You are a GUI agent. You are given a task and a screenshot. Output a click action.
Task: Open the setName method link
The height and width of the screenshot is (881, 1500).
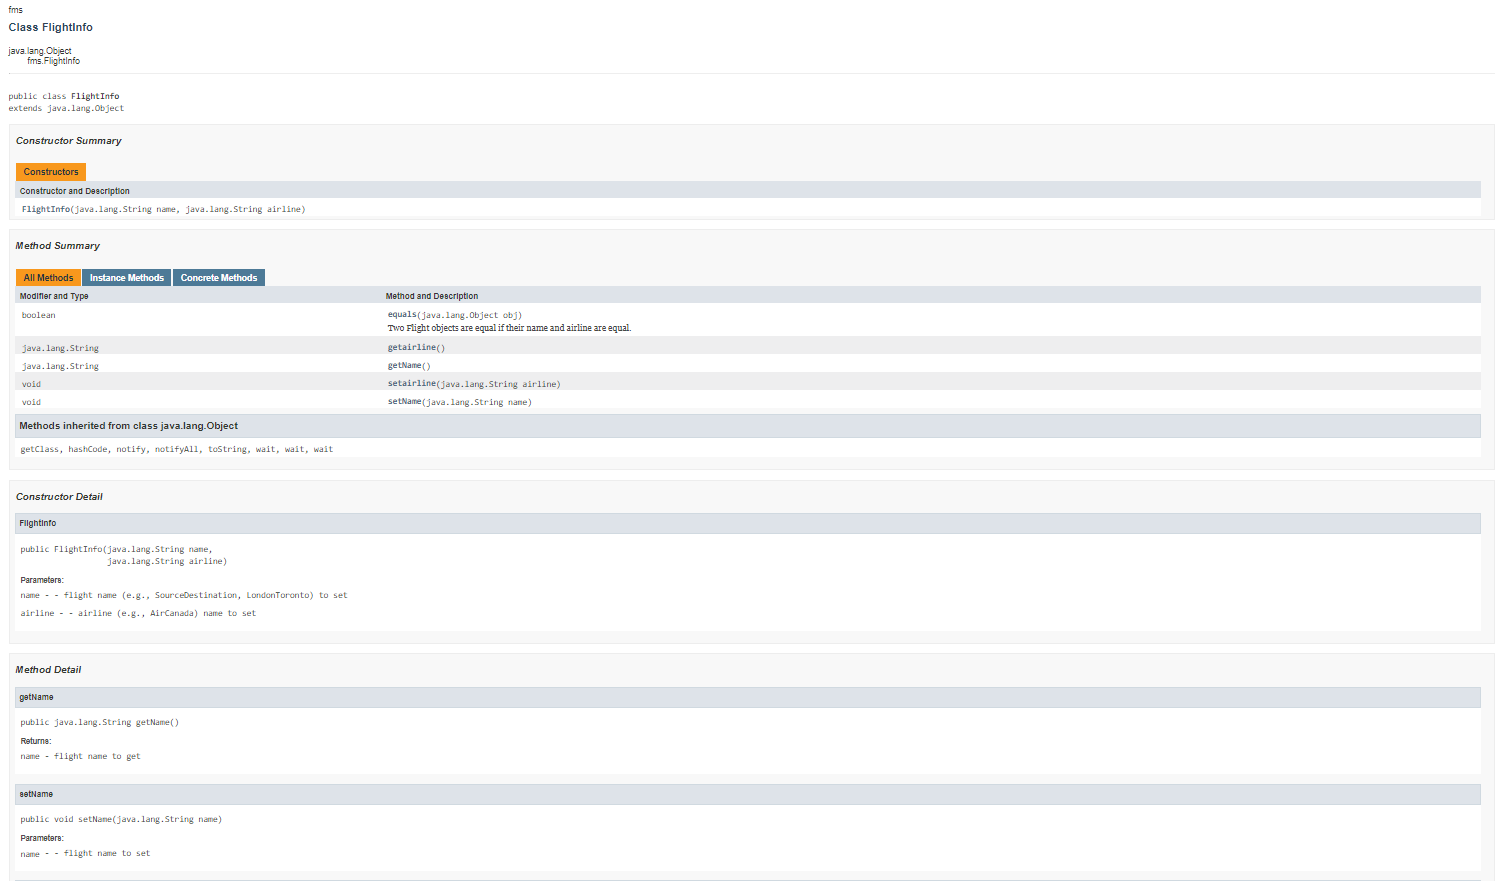click(x=404, y=401)
